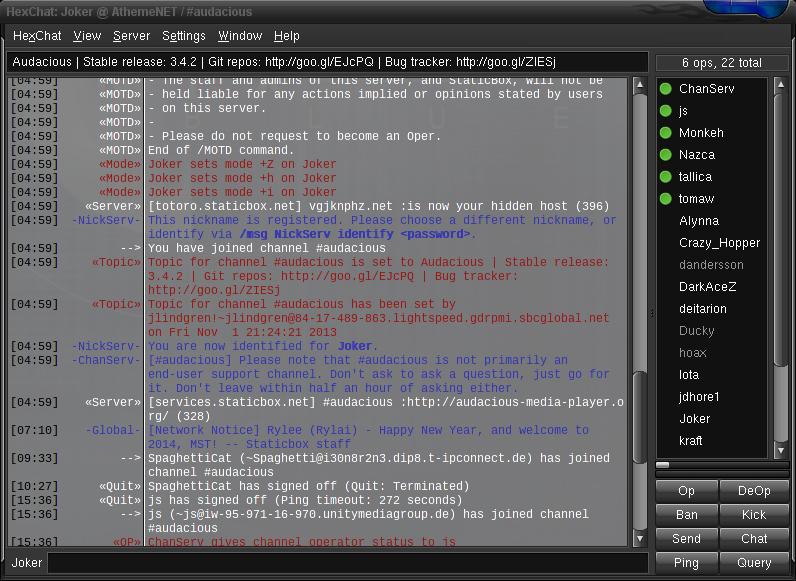The width and height of the screenshot is (796, 581).
Task: Open the View menu
Action: (x=87, y=36)
